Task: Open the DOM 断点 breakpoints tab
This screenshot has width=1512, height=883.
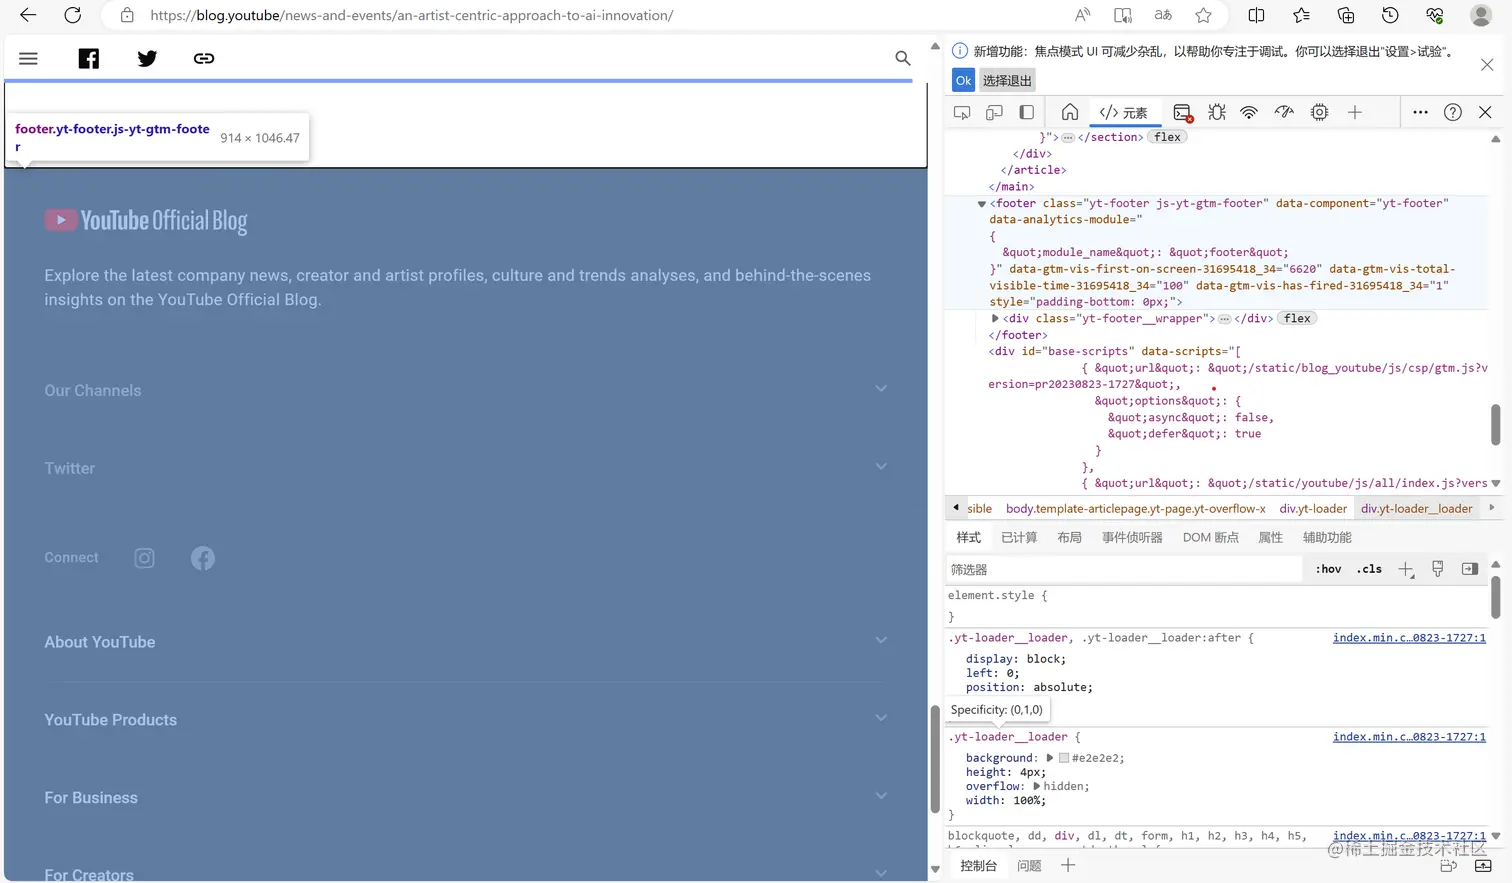Action: [x=1211, y=538]
